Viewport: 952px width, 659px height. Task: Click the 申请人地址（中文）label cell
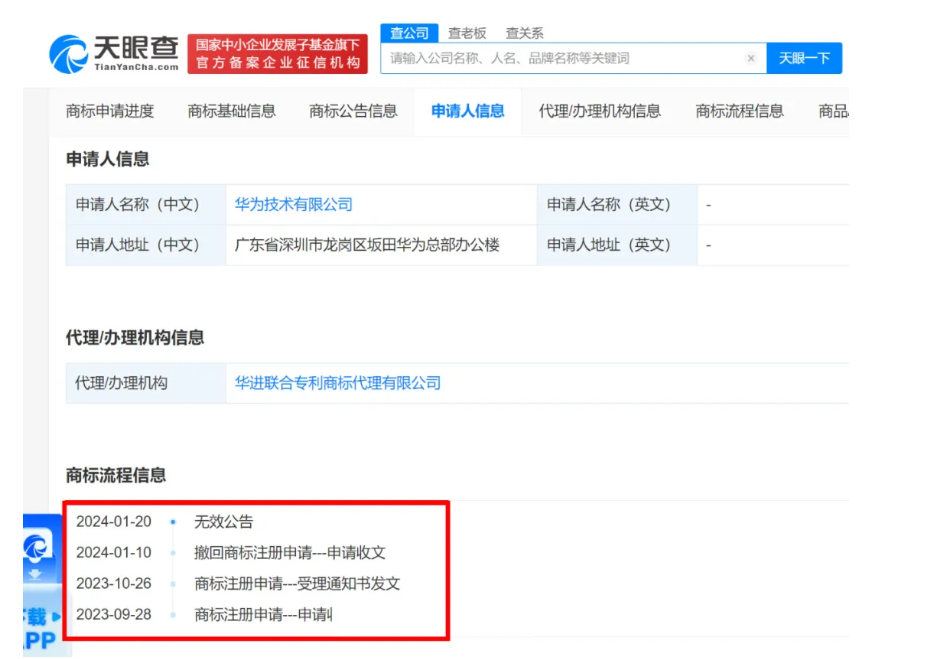pos(146,245)
